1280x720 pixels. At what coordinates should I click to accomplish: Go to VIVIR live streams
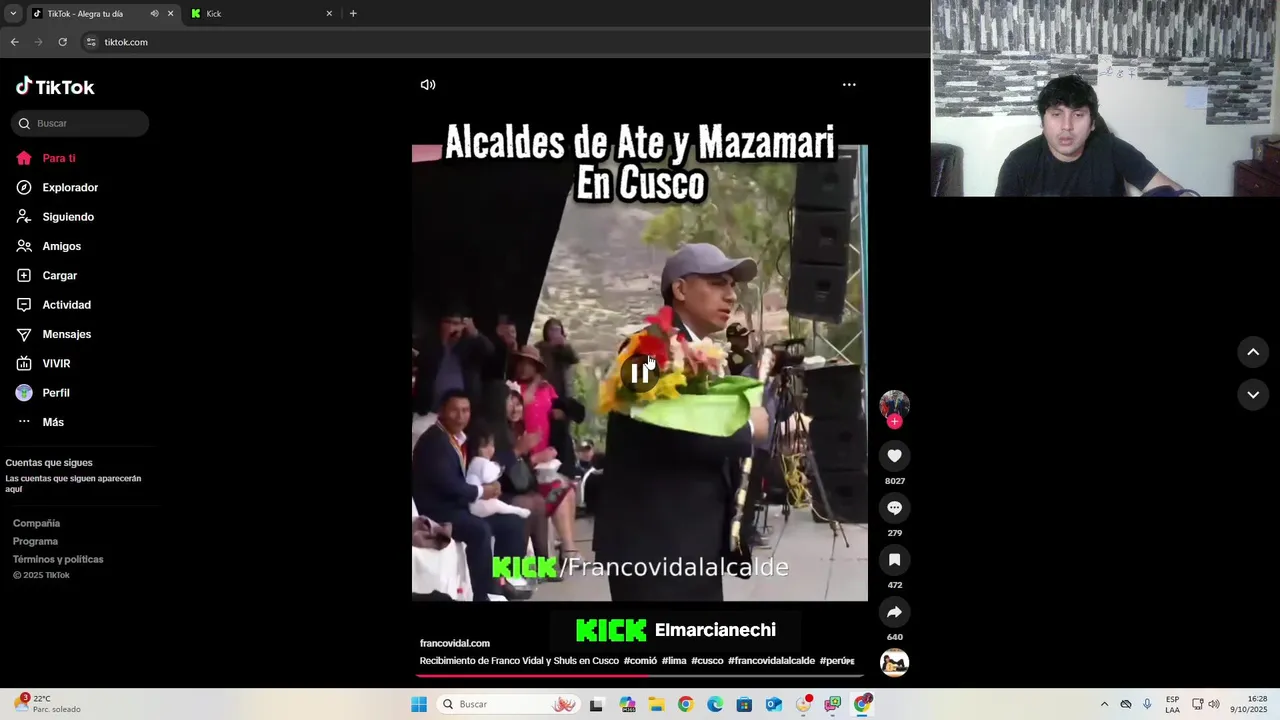point(43,363)
